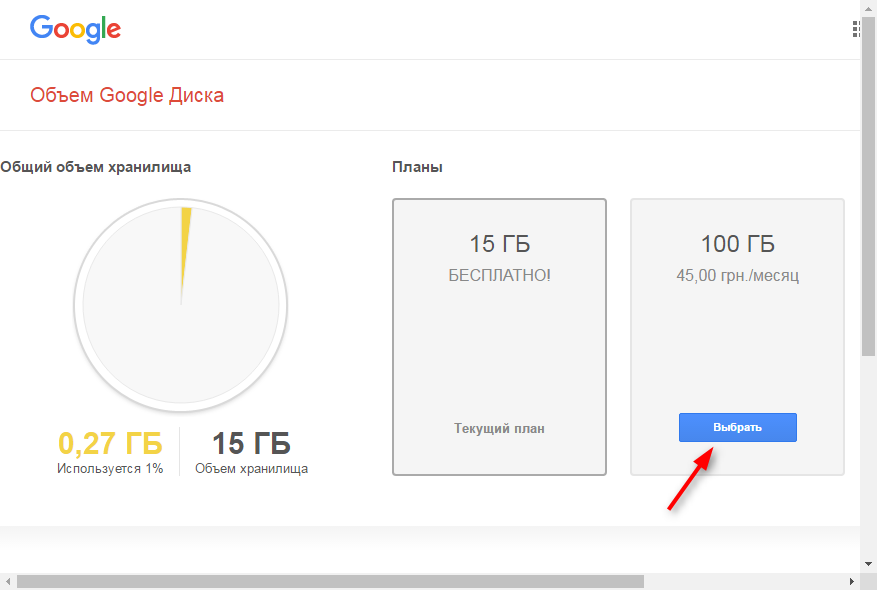The height and width of the screenshot is (590, 877).
Task: Click the БЕСПЛАТНО! label
Action: coord(499,275)
